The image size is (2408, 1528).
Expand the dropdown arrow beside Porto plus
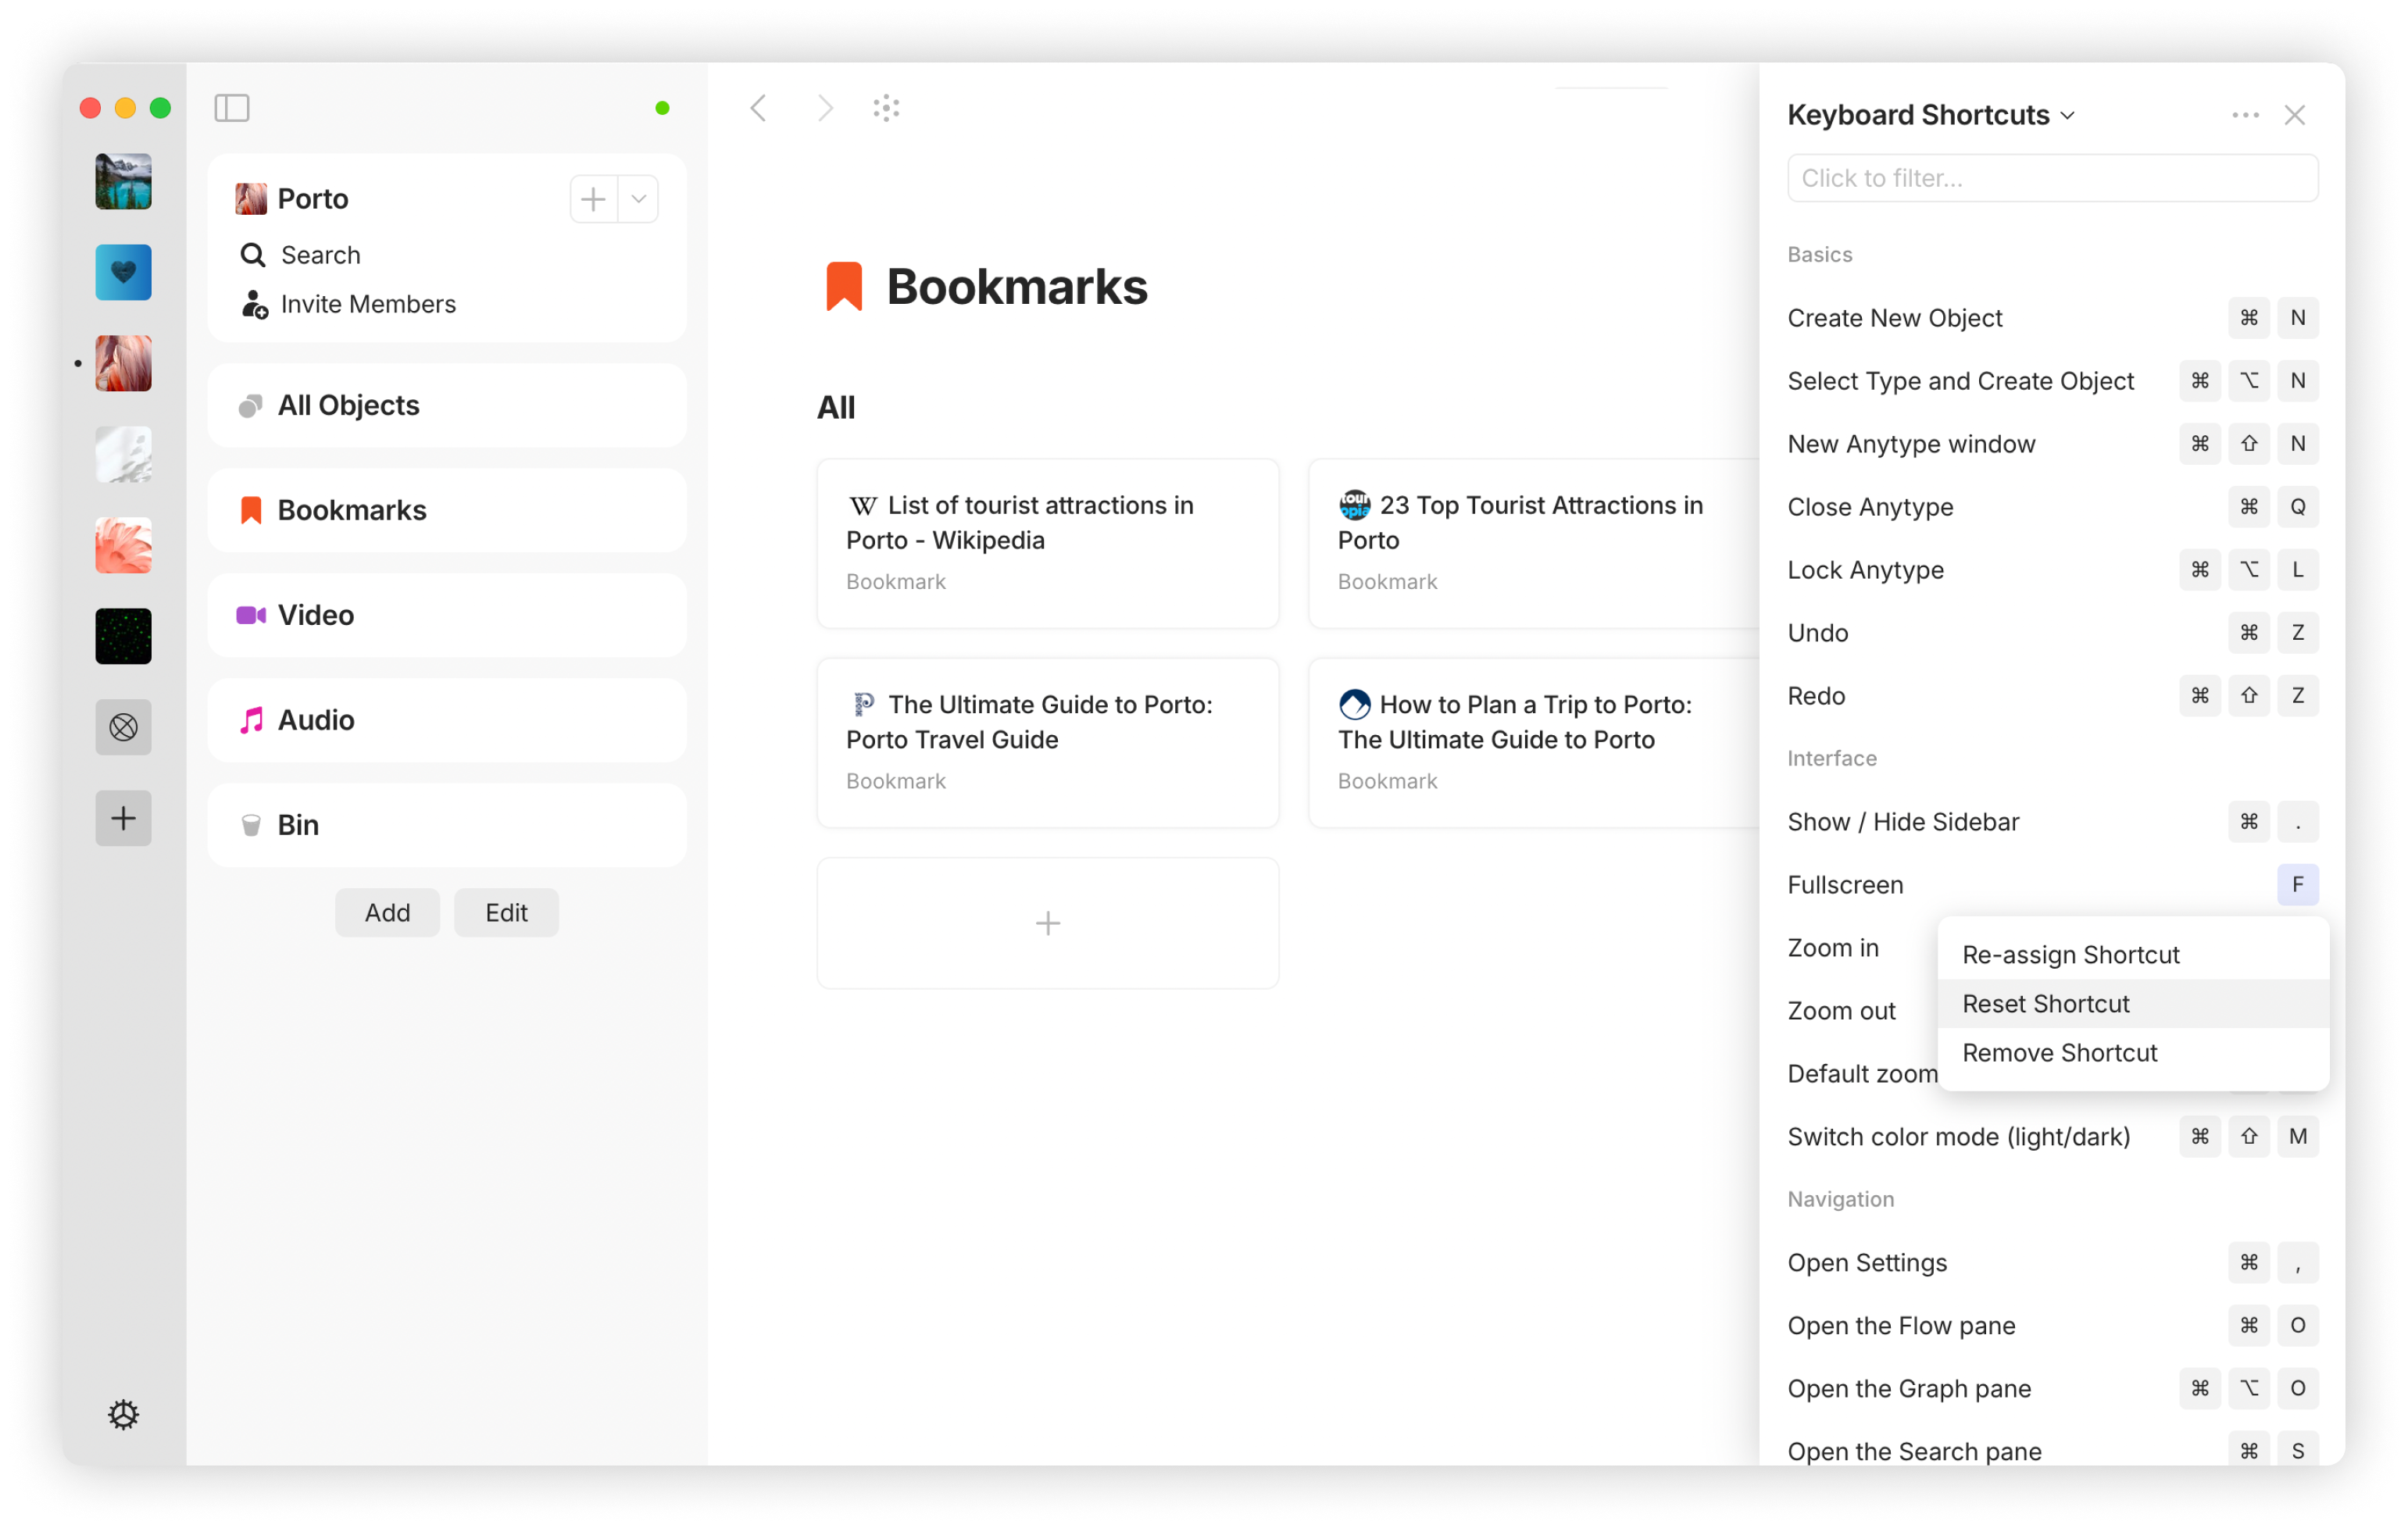638,199
